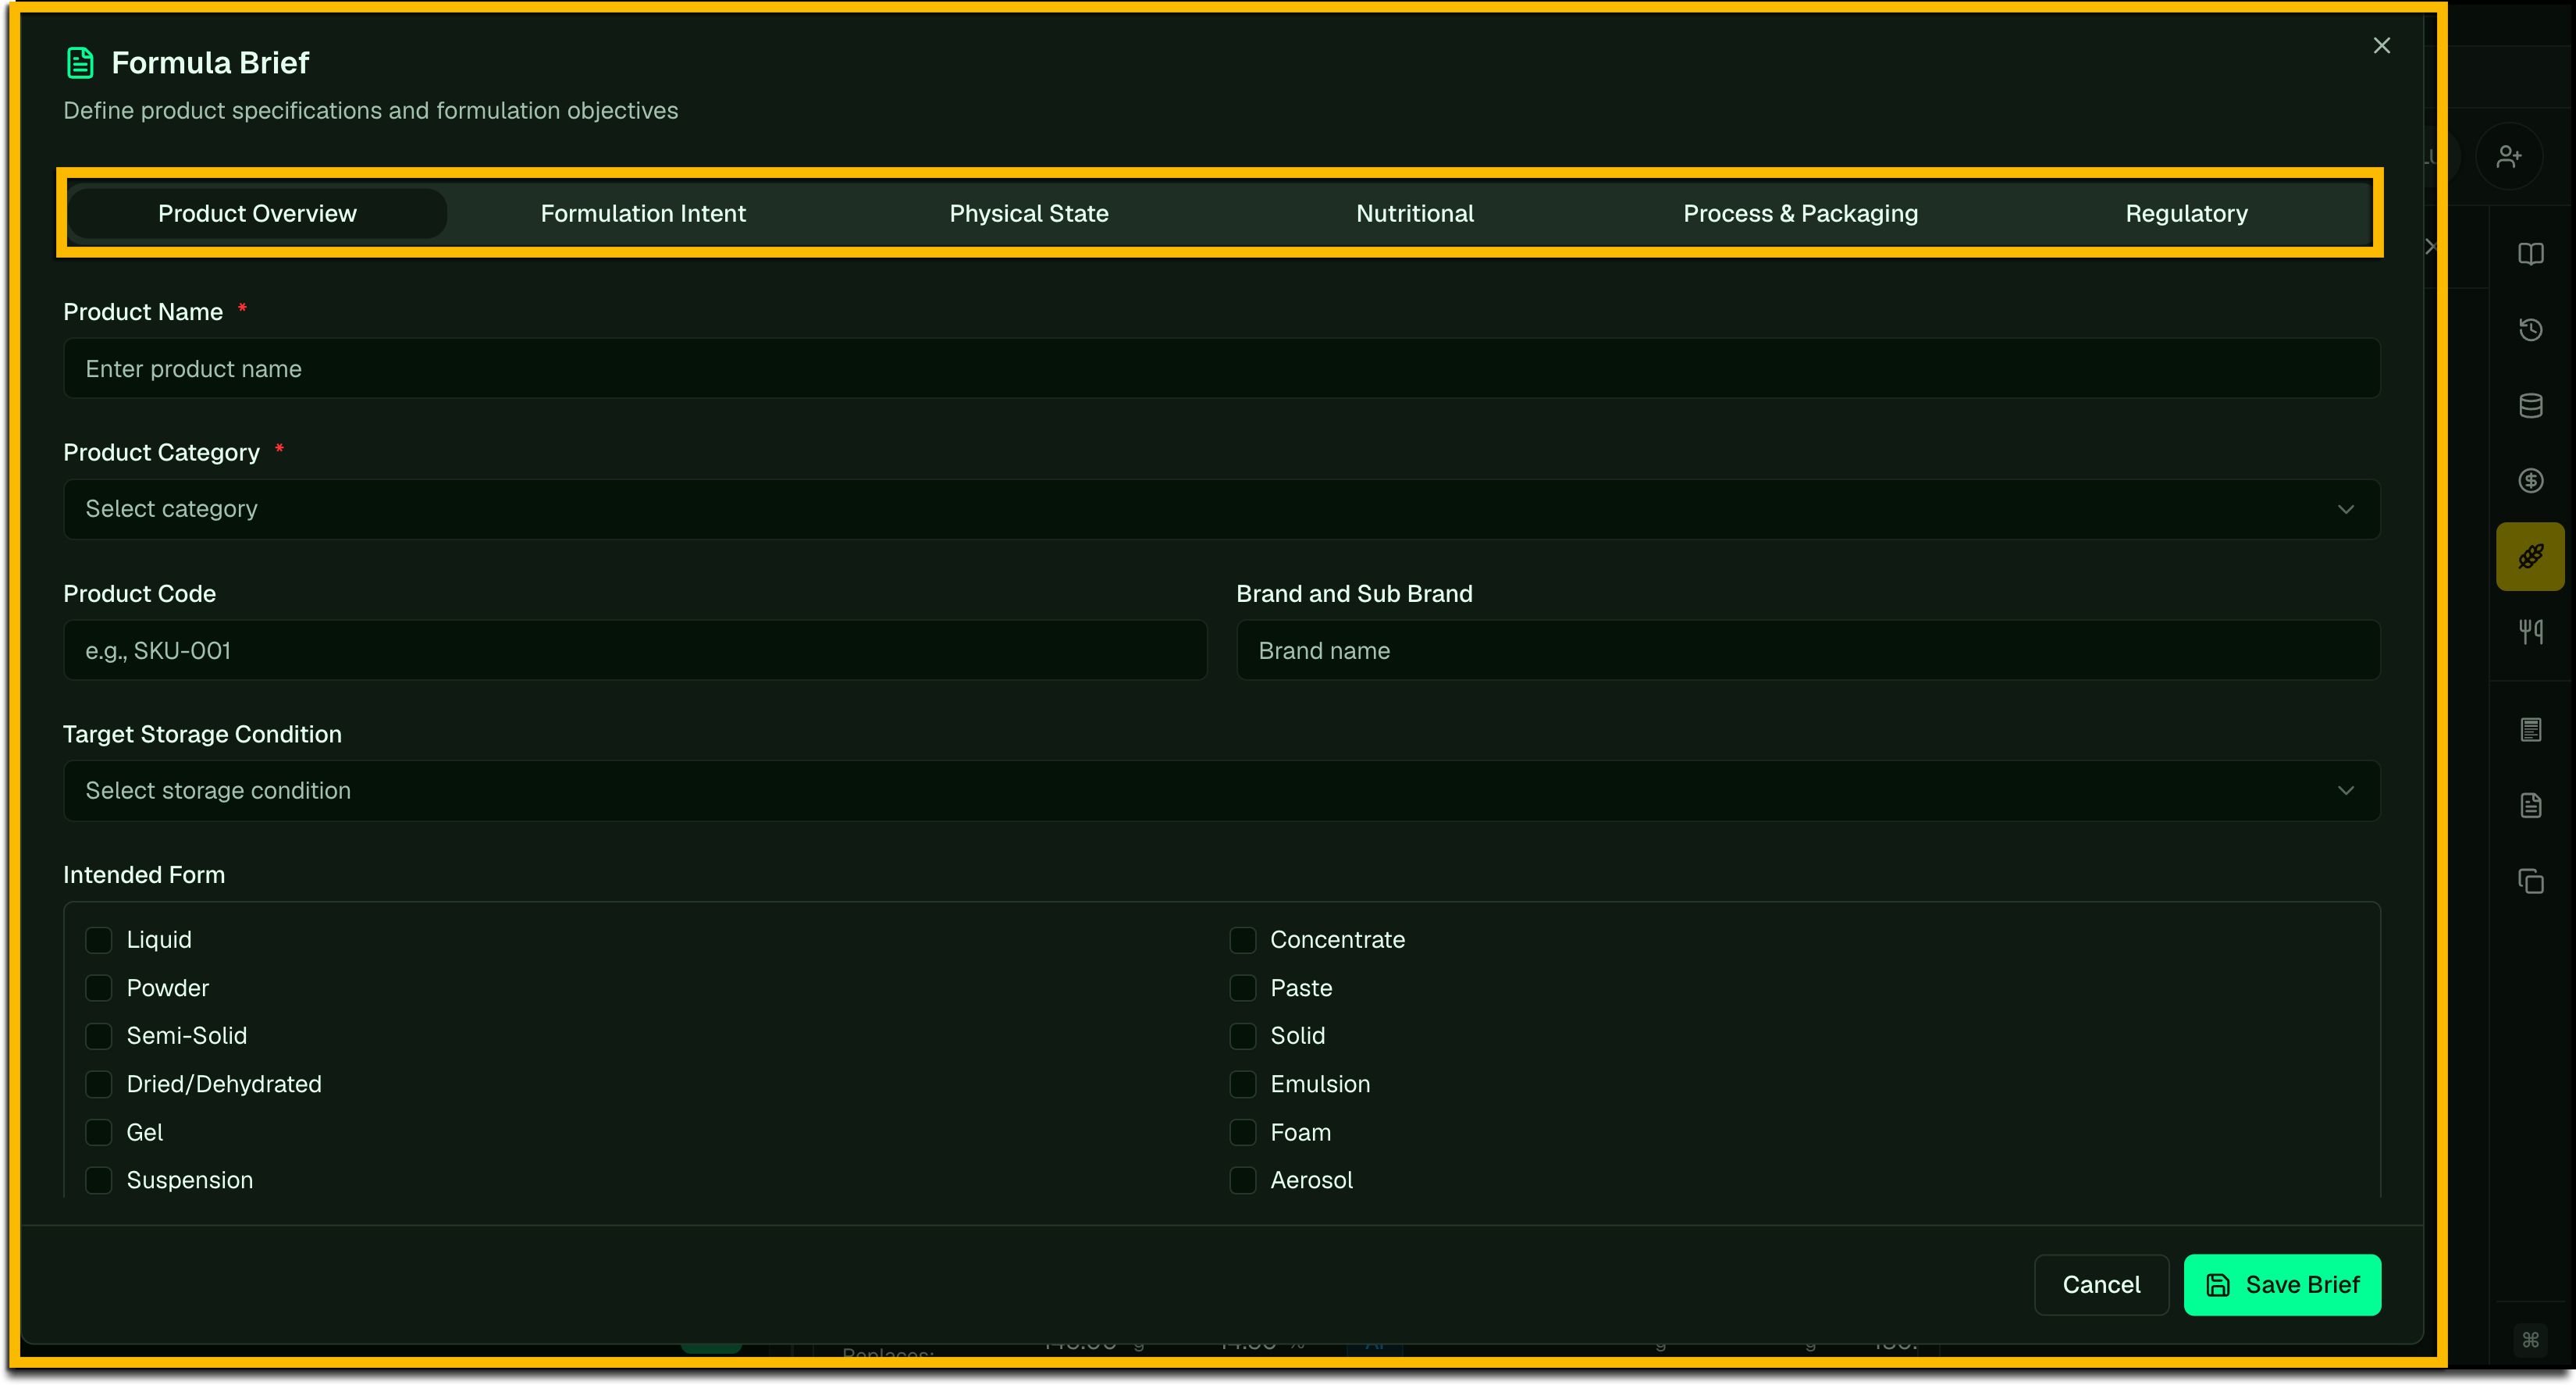Select the highlighted wheat icon in sidebar
The image size is (2576, 1385).
tap(2530, 556)
